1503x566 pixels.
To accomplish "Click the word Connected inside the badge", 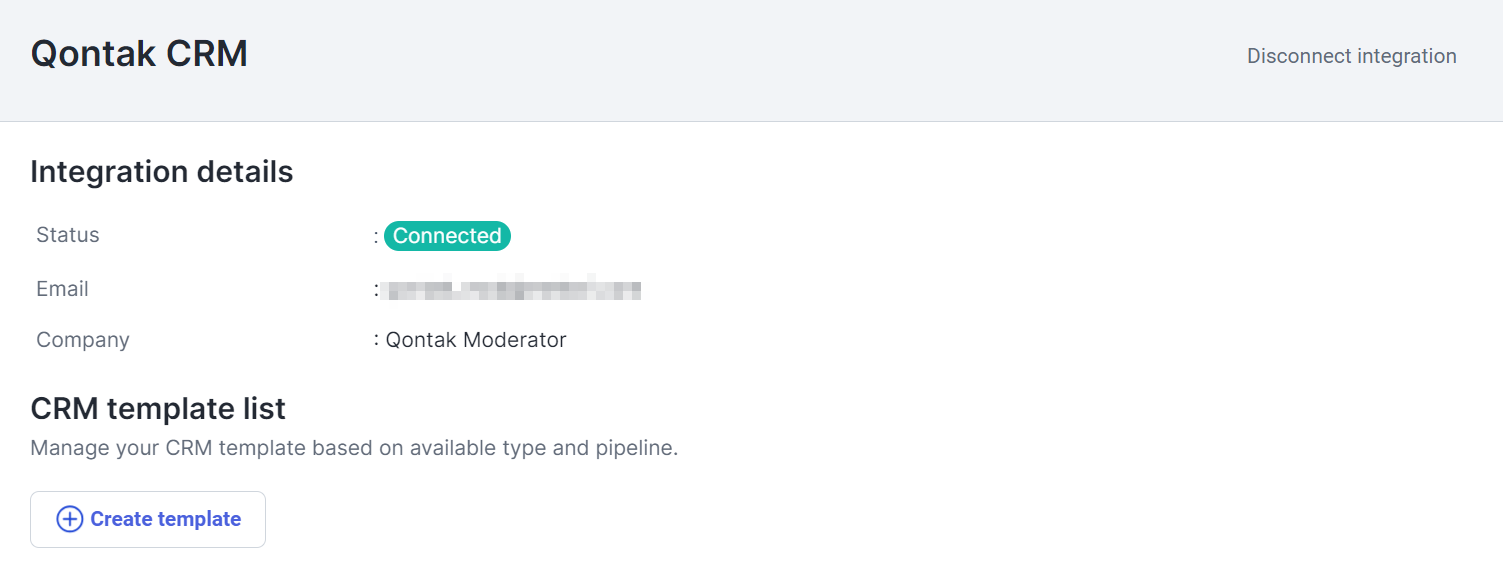I will click(x=447, y=236).
